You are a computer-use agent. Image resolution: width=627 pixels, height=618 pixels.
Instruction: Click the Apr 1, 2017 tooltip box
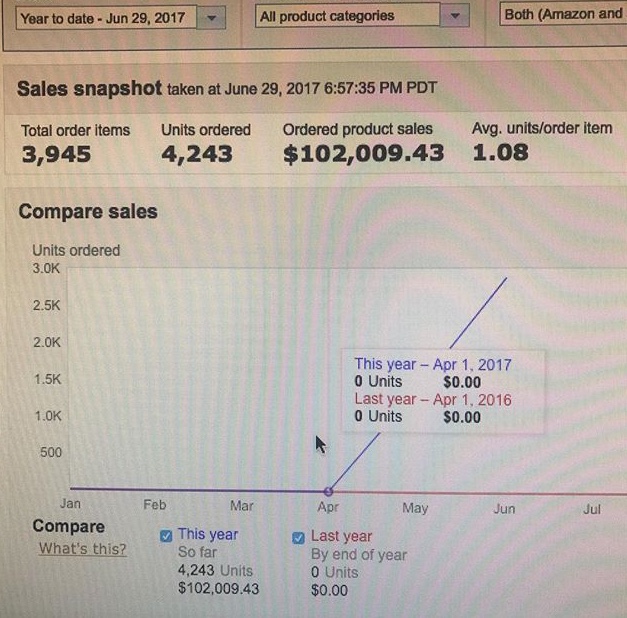[x=443, y=391]
